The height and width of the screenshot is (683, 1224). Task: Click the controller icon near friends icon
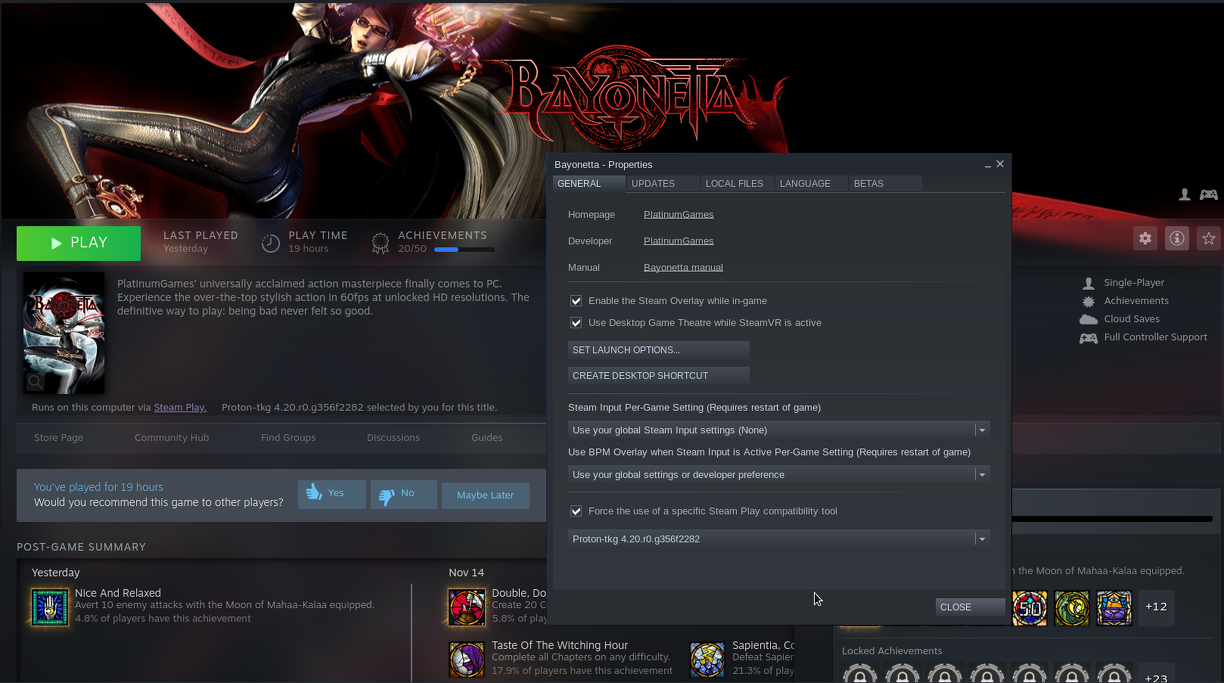[x=1209, y=194]
